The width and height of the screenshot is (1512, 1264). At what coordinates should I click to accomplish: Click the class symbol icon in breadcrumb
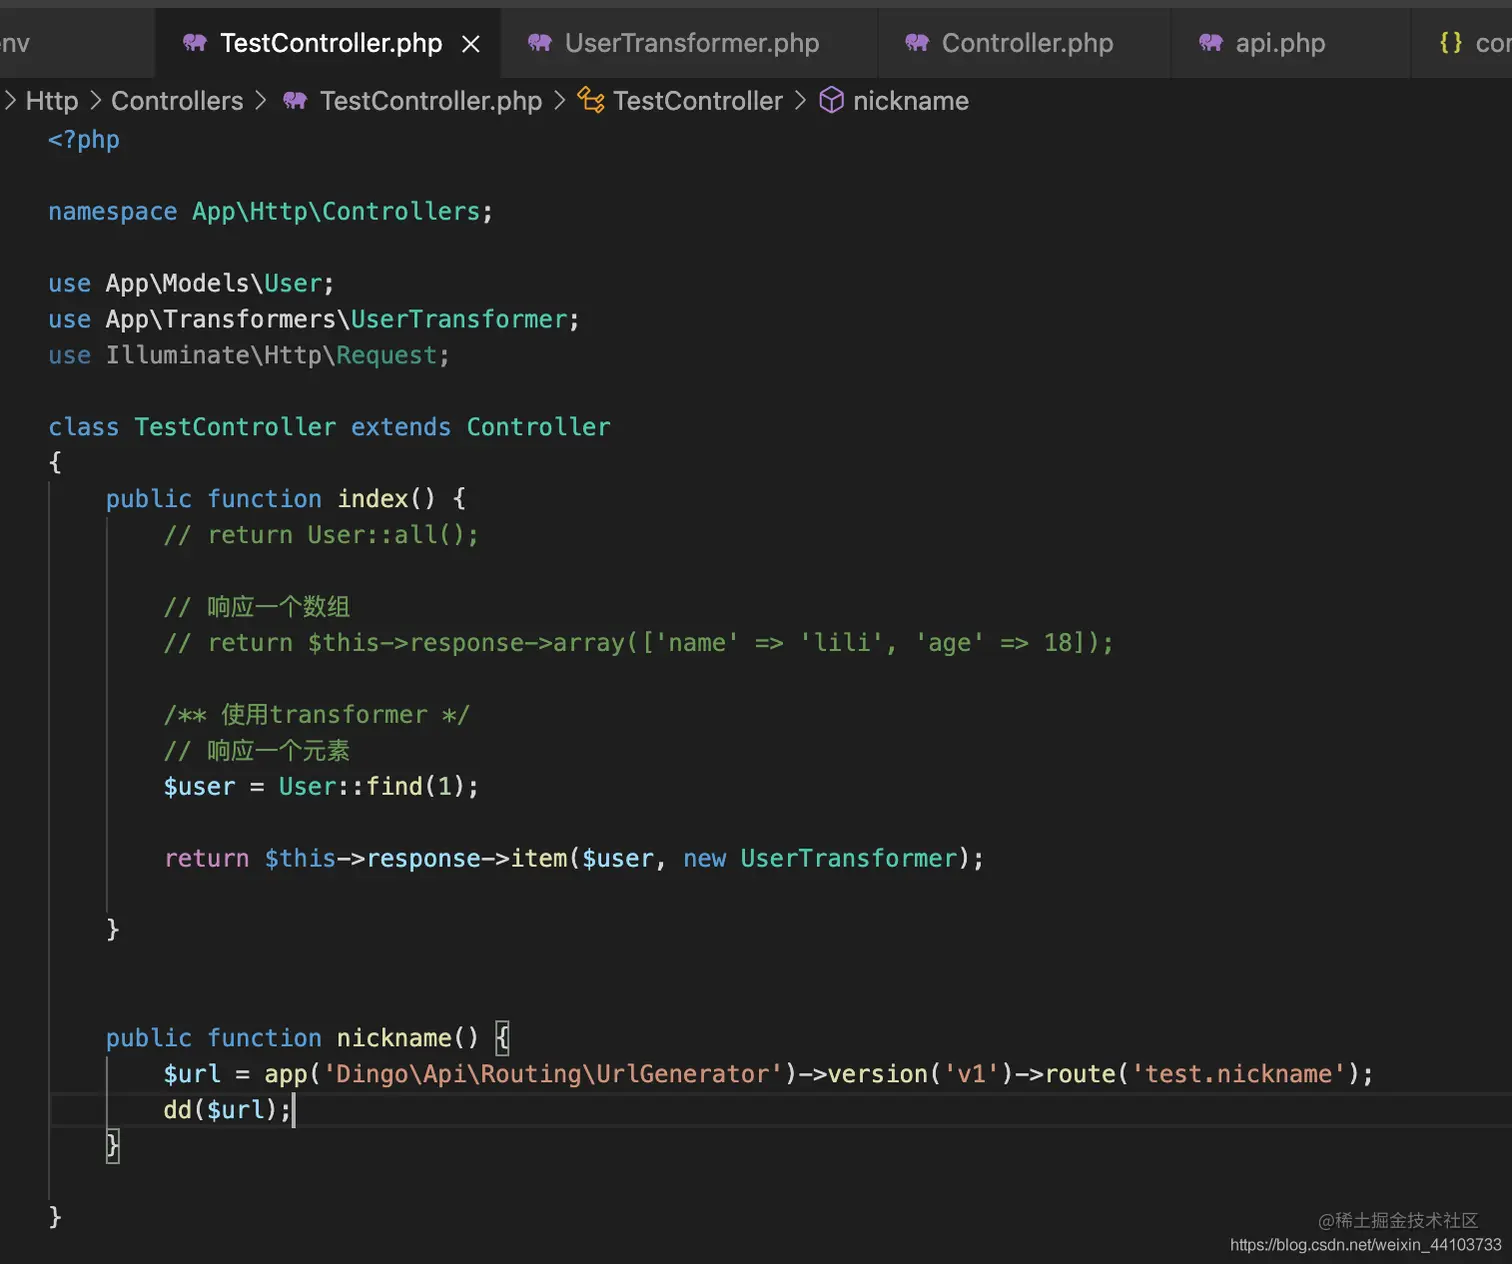click(591, 101)
